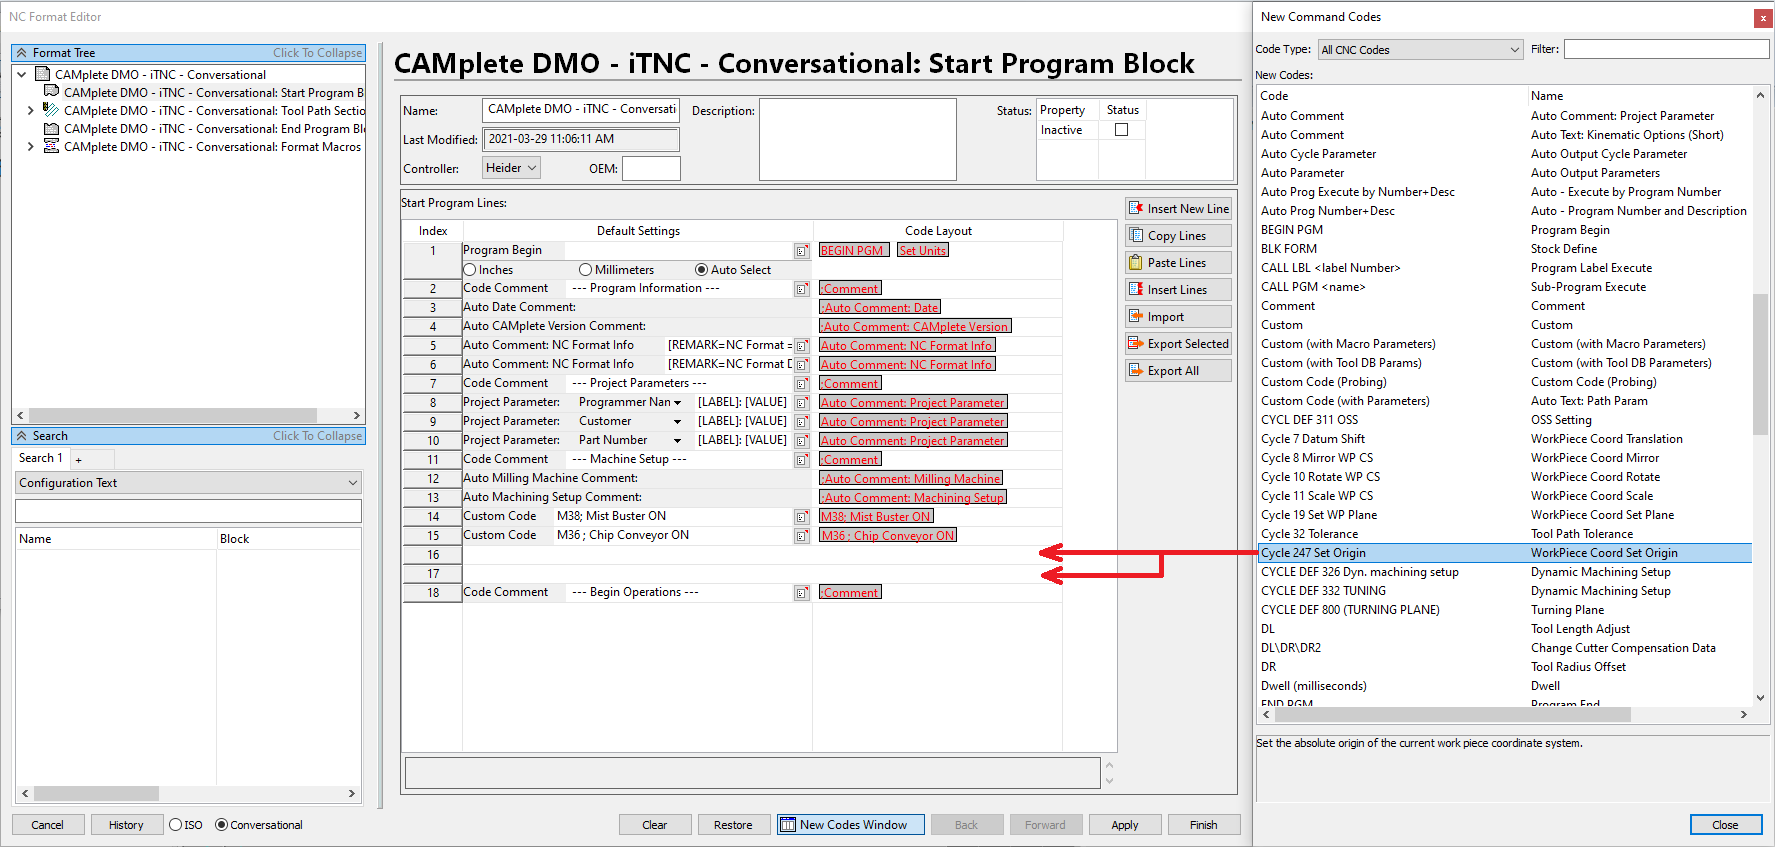Click the Name input field

pos(581,110)
